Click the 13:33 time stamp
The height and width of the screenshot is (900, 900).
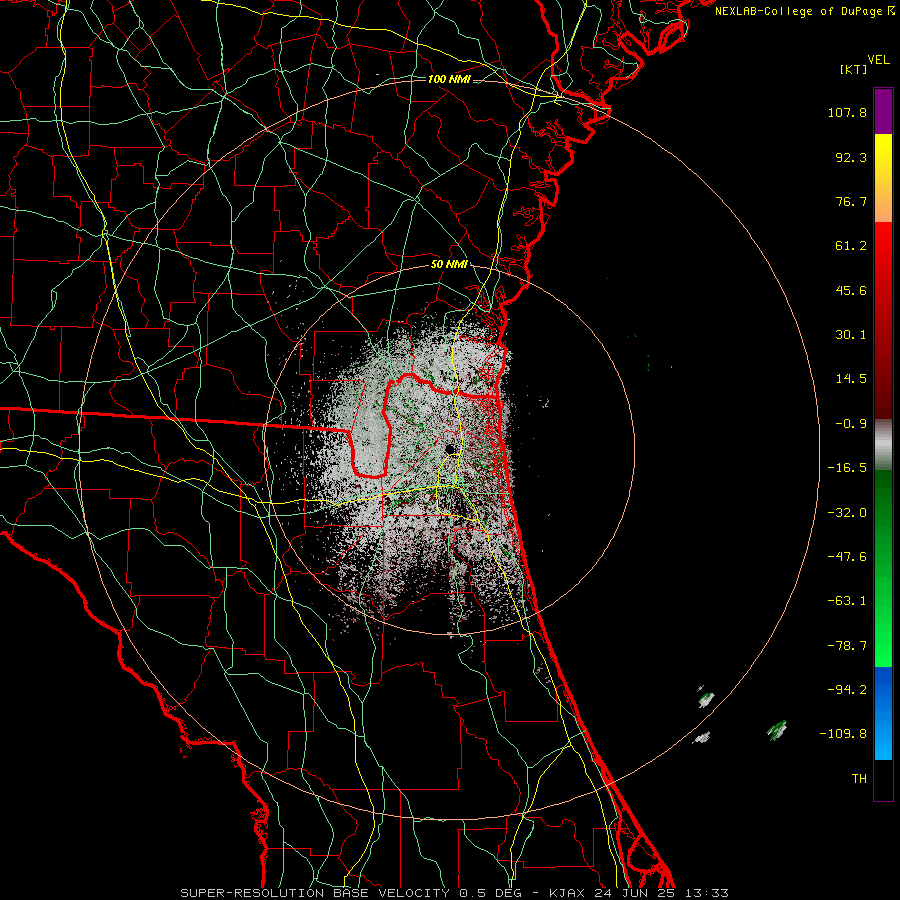click(708, 893)
